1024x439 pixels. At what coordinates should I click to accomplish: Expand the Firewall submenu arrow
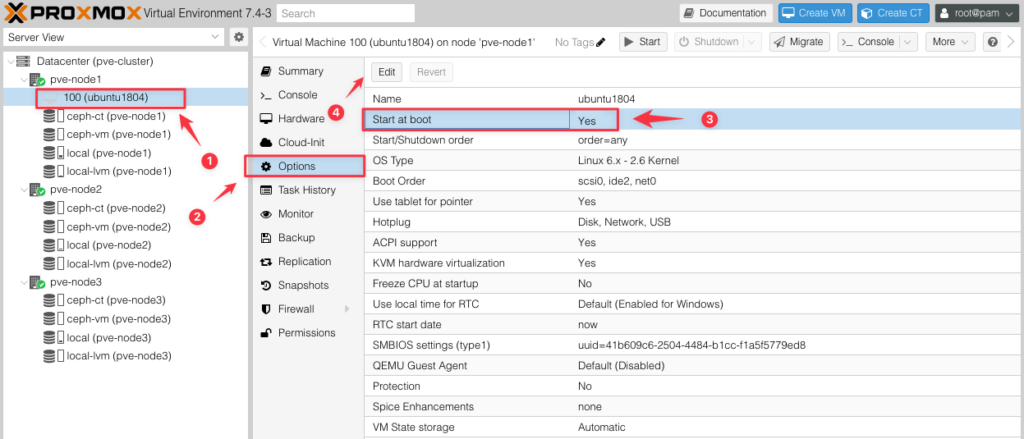tap(347, 309)
